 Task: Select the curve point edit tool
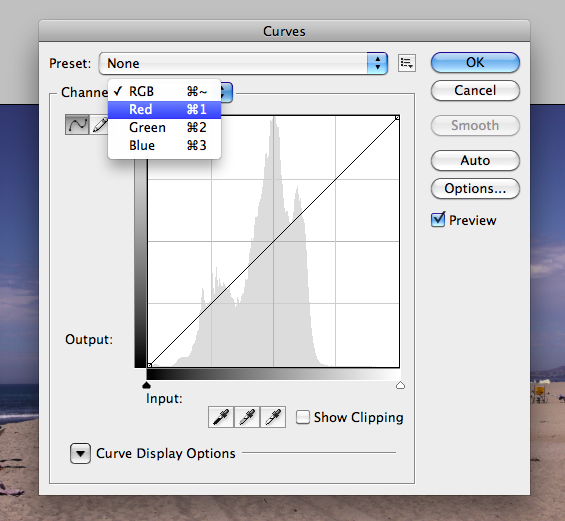[77, 125]
